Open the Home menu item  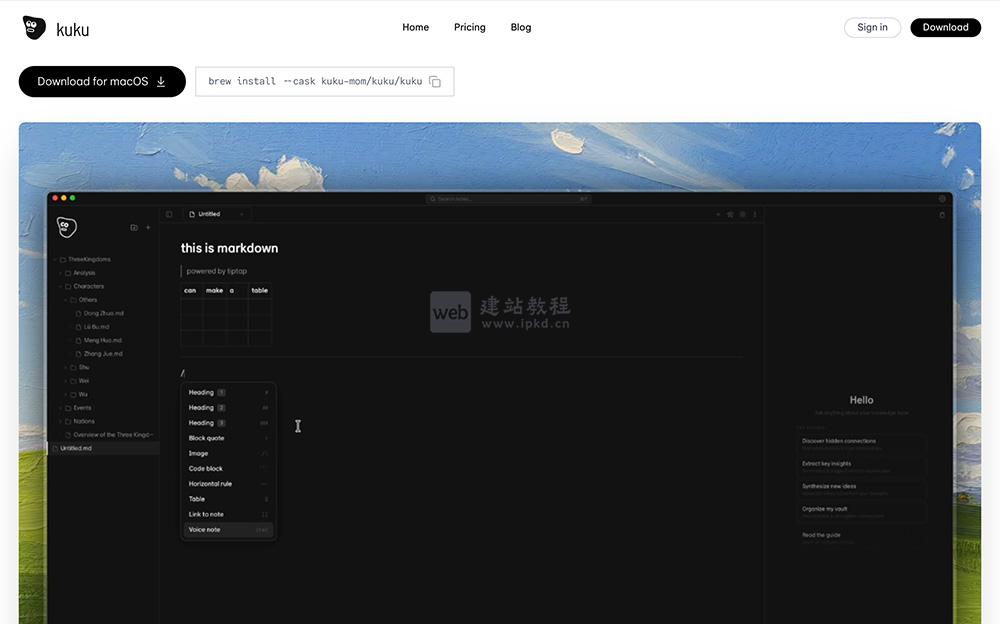[x=415, y=27]
